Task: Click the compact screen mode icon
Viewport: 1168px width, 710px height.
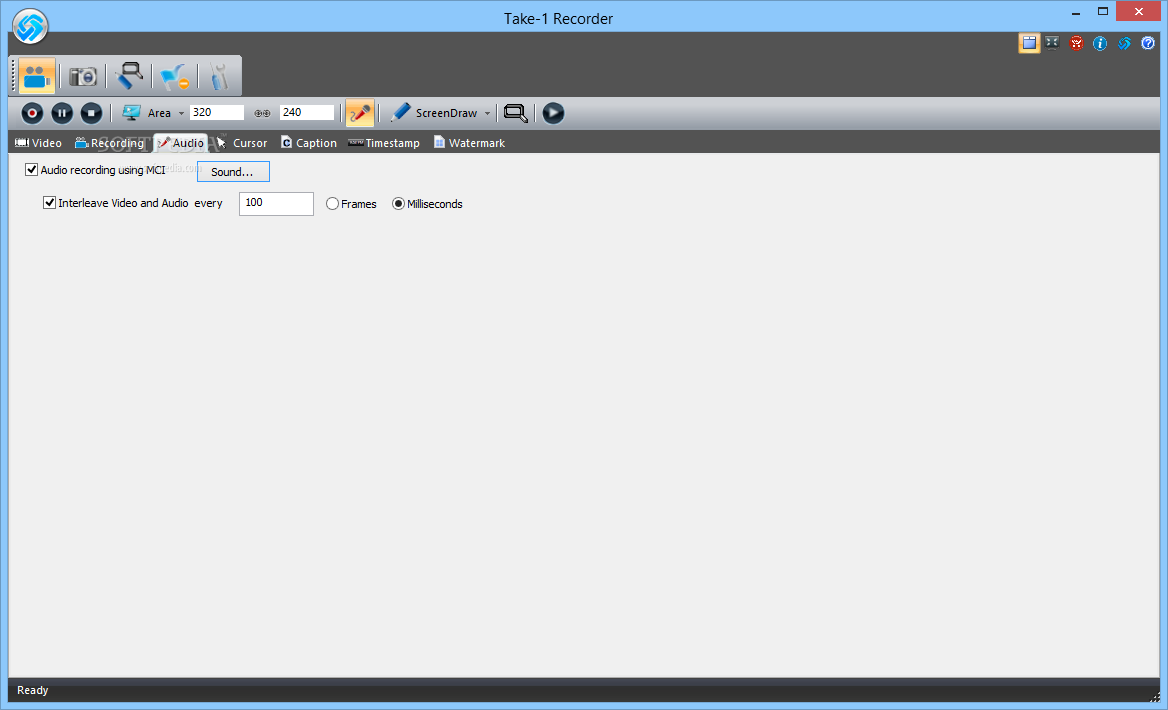Action: [x=1052, y=43]
